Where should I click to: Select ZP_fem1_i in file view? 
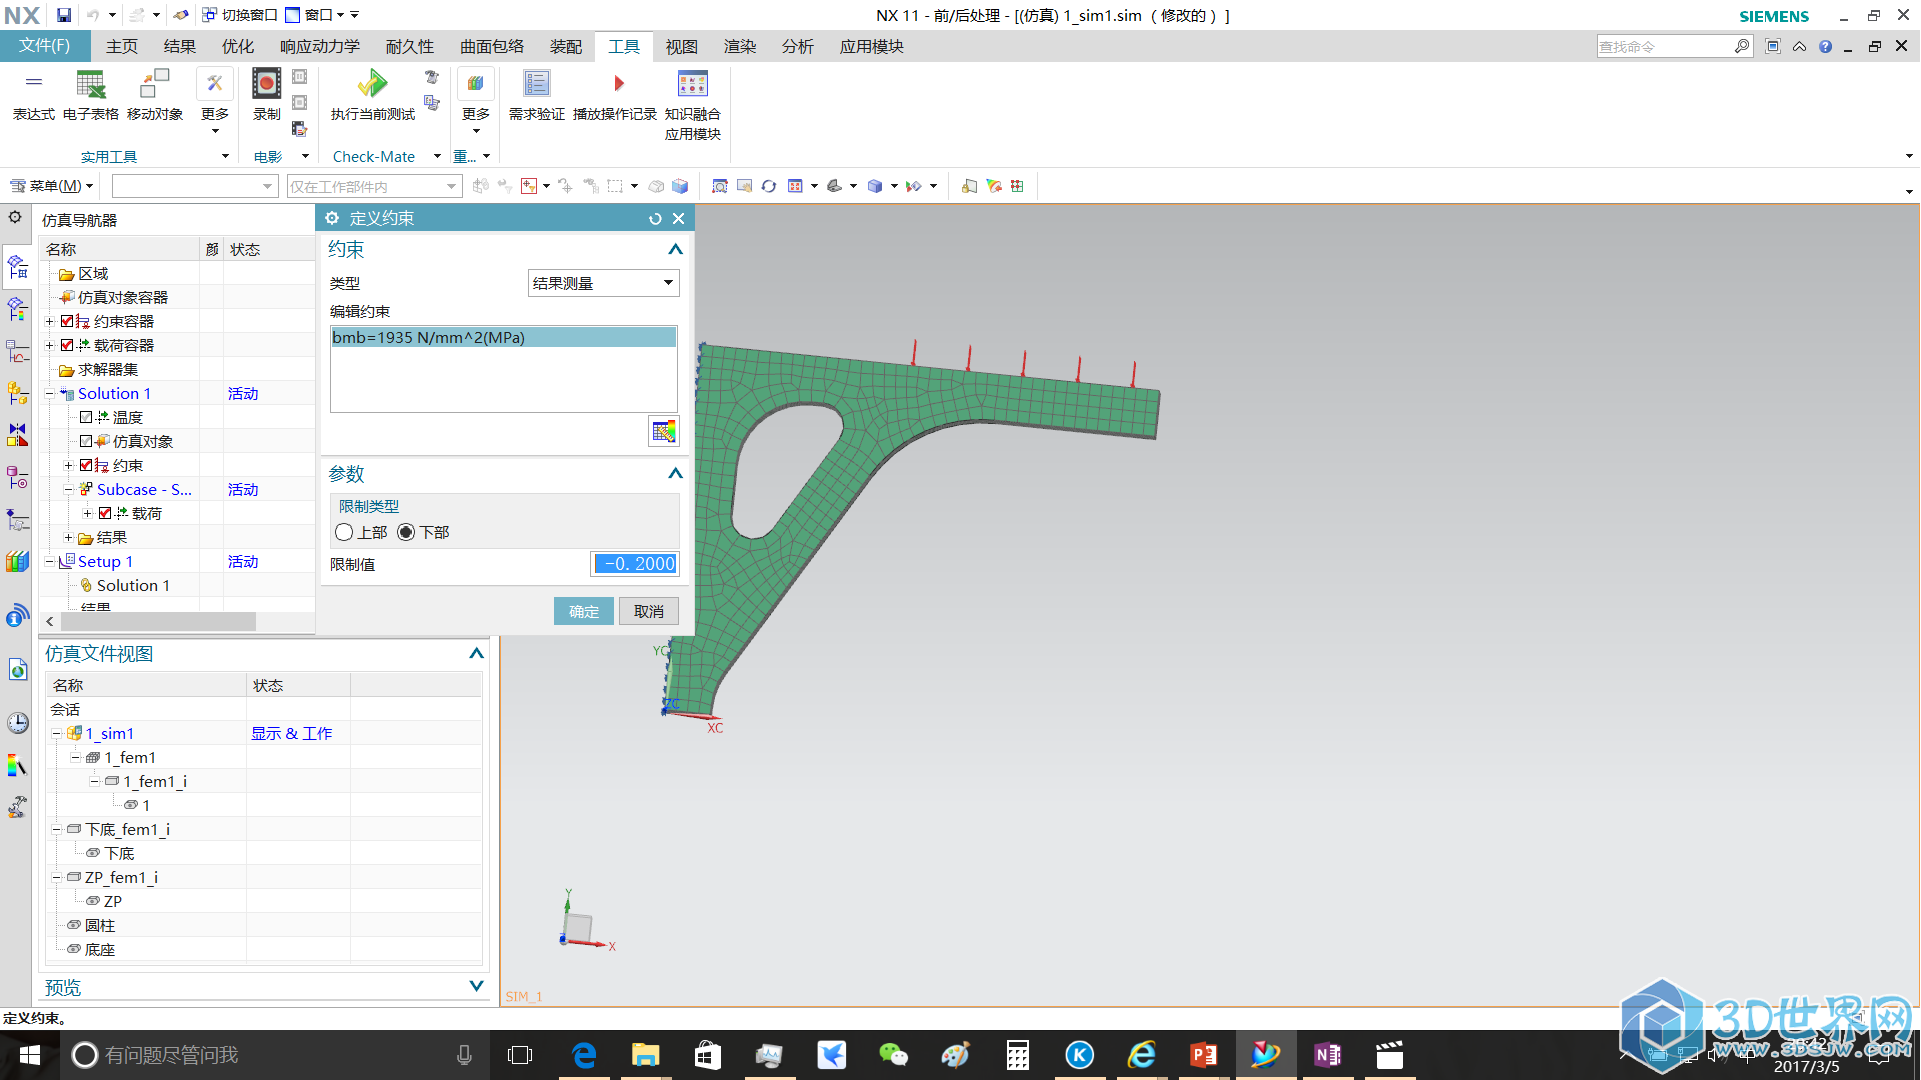[x=120, y=877]
